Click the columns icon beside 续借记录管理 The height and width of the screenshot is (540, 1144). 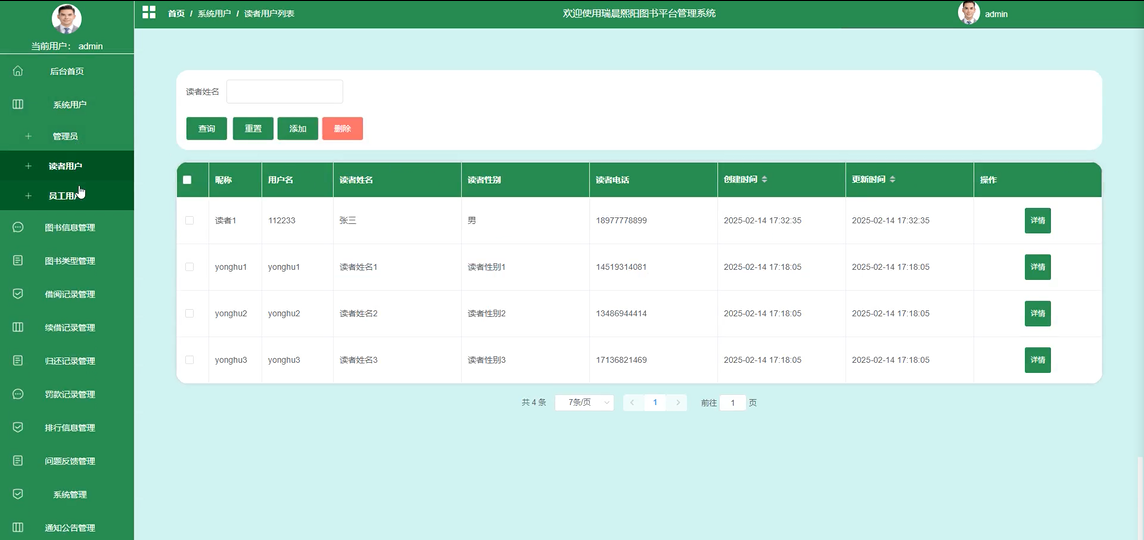tap(18, 328)
